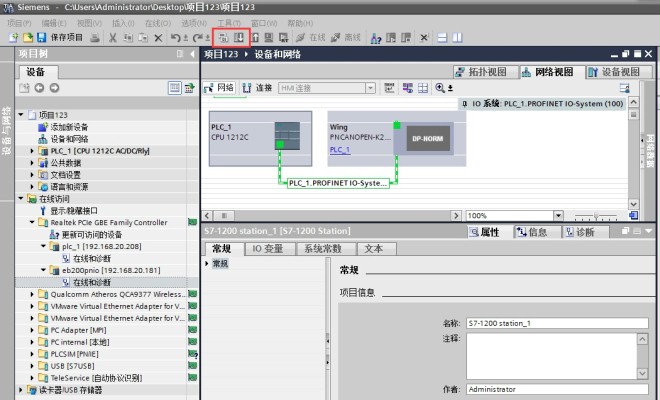This screenshot has width=660, height=400.
Task: Click the Go online (在线) toolbar icon
Action: pos(312,37)
